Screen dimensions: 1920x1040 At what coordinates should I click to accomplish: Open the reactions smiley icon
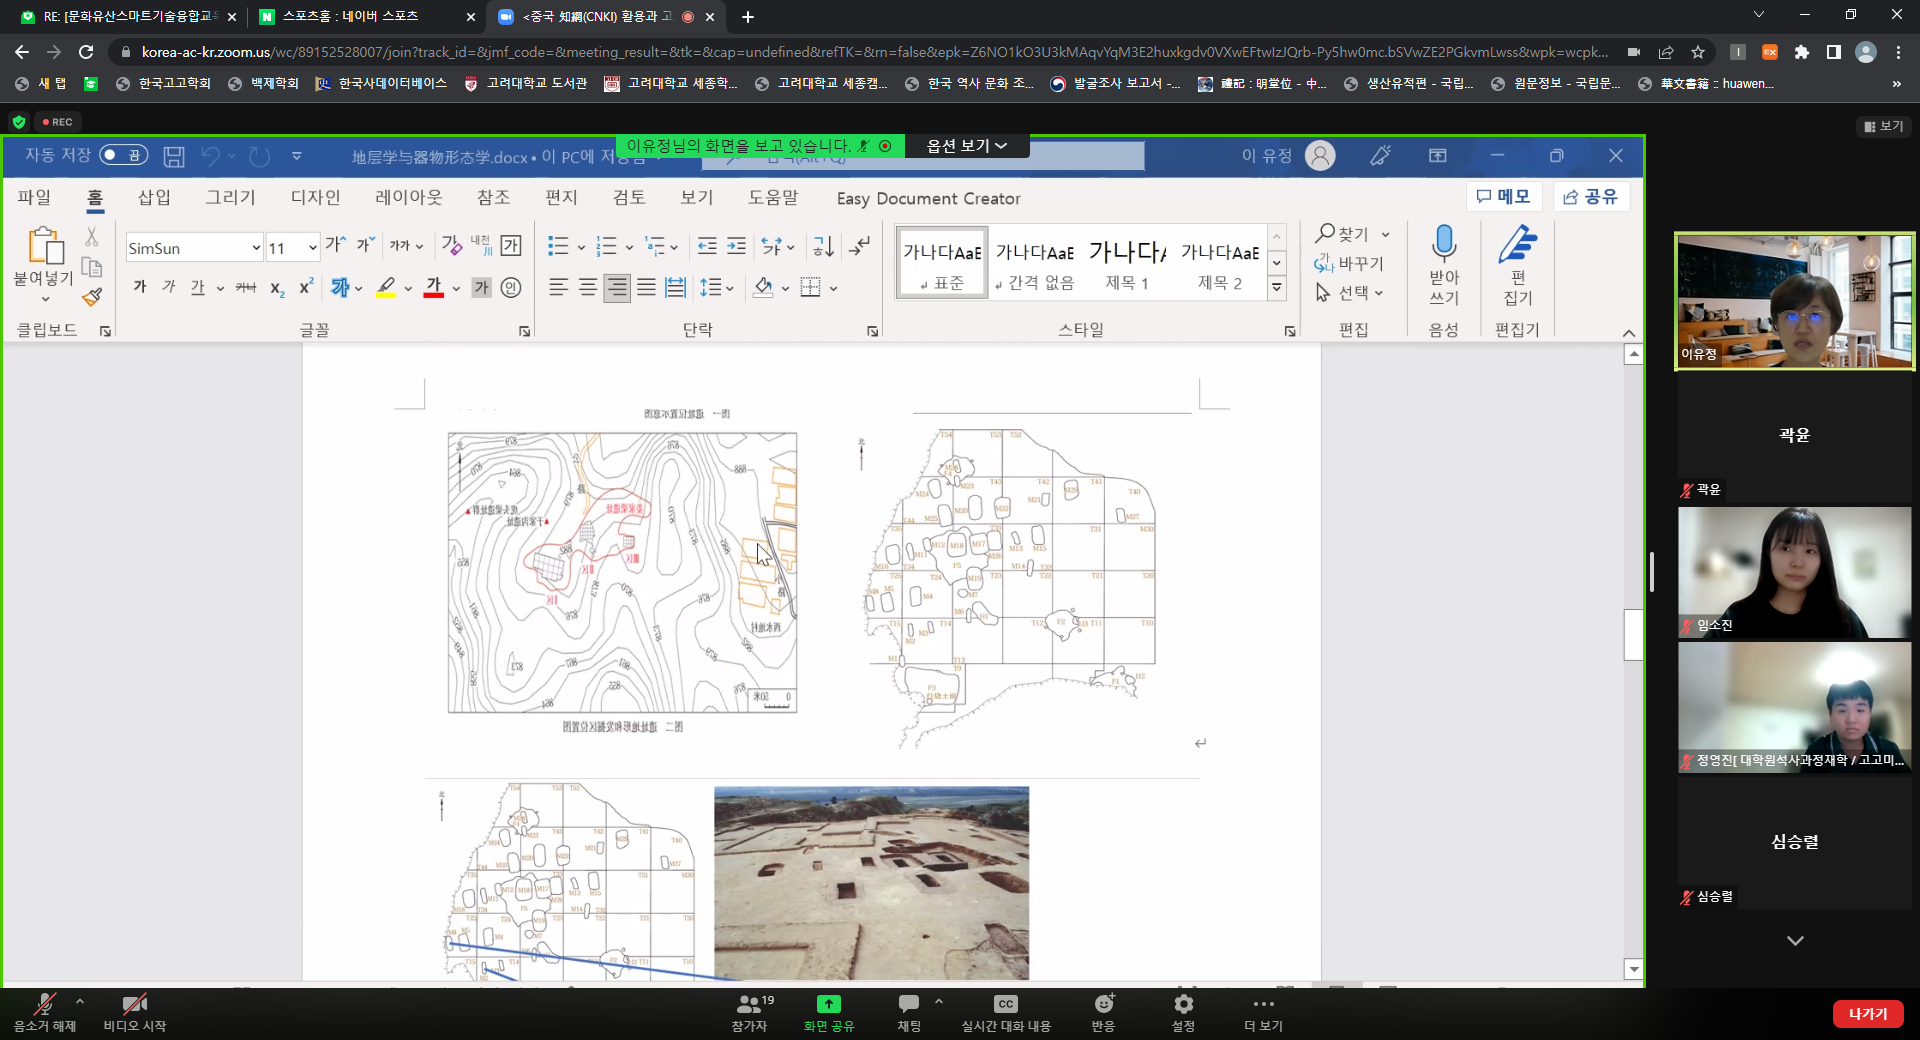1103,1004
